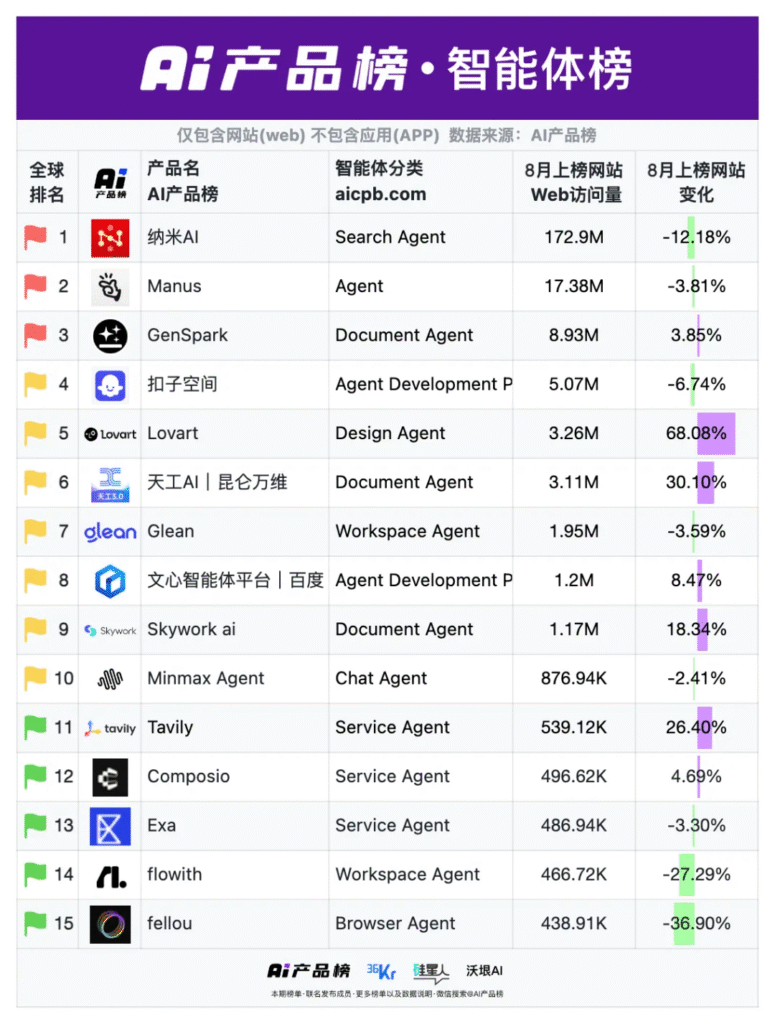This screenshot has height=1024, width=775.
Task: Click the Minmax Agent waveform logo
Action: click(x=110, y=679)
